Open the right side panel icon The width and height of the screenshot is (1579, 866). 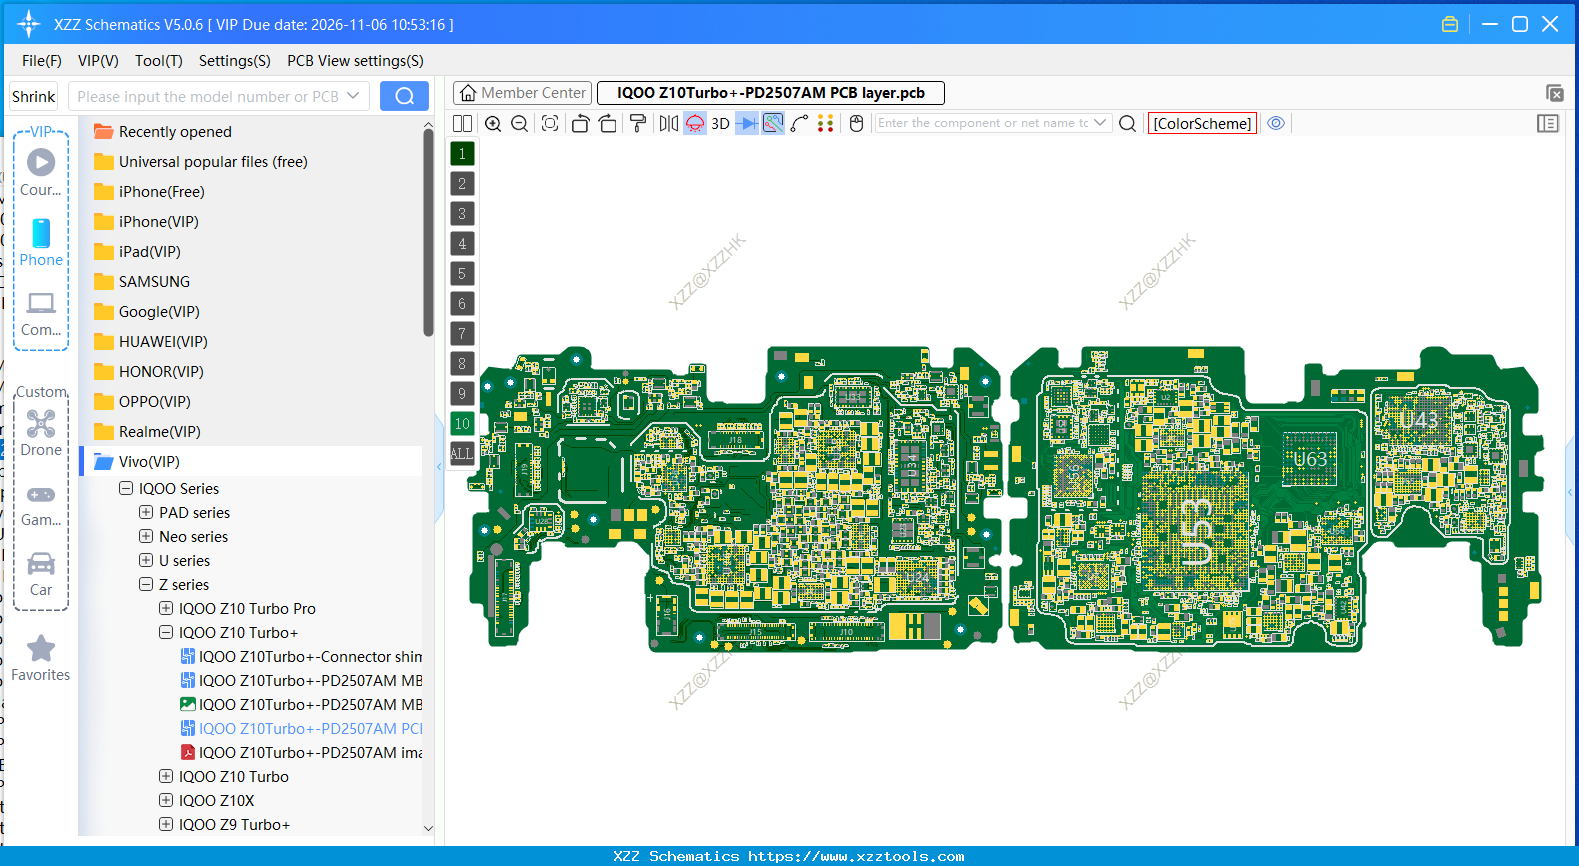[x=1548, y=123]
